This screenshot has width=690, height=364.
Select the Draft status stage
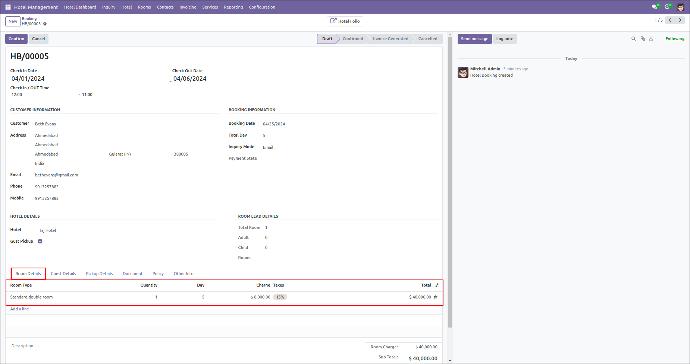tap(327, 39)
